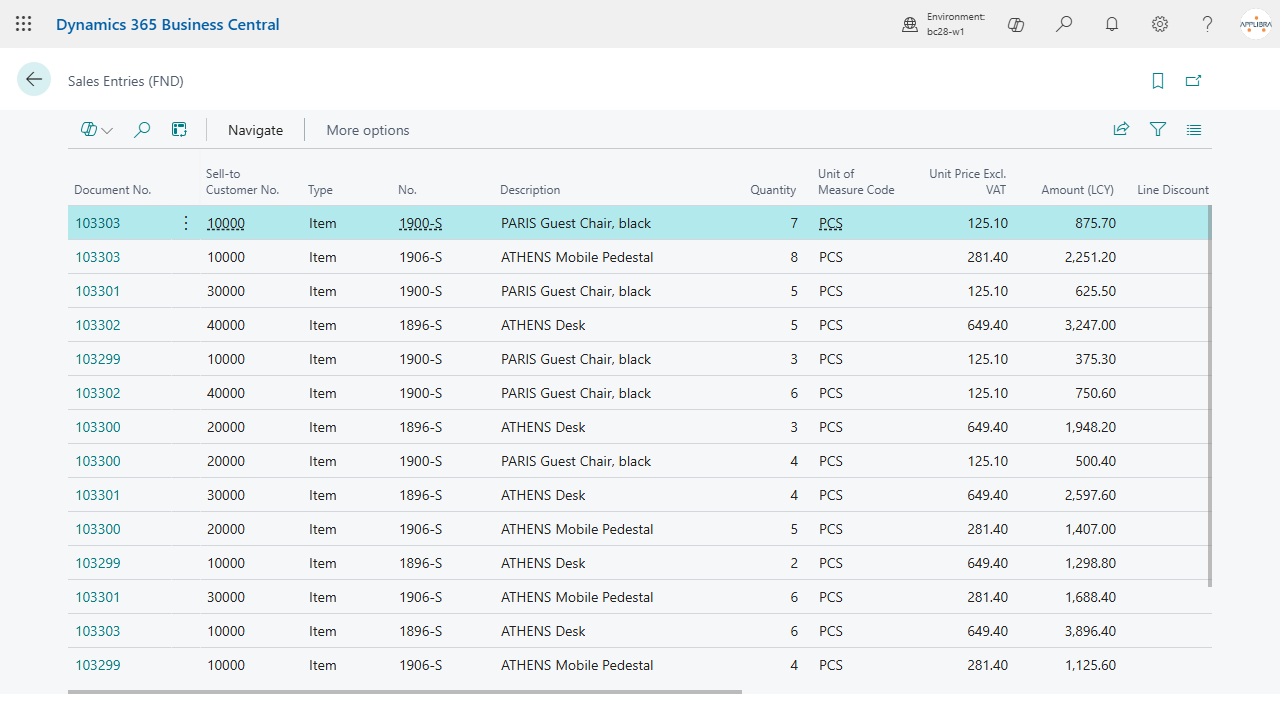The width and height of the screenshot is (1280, 720).
Task: Open the Help question mark
Action: [1208, 24]
